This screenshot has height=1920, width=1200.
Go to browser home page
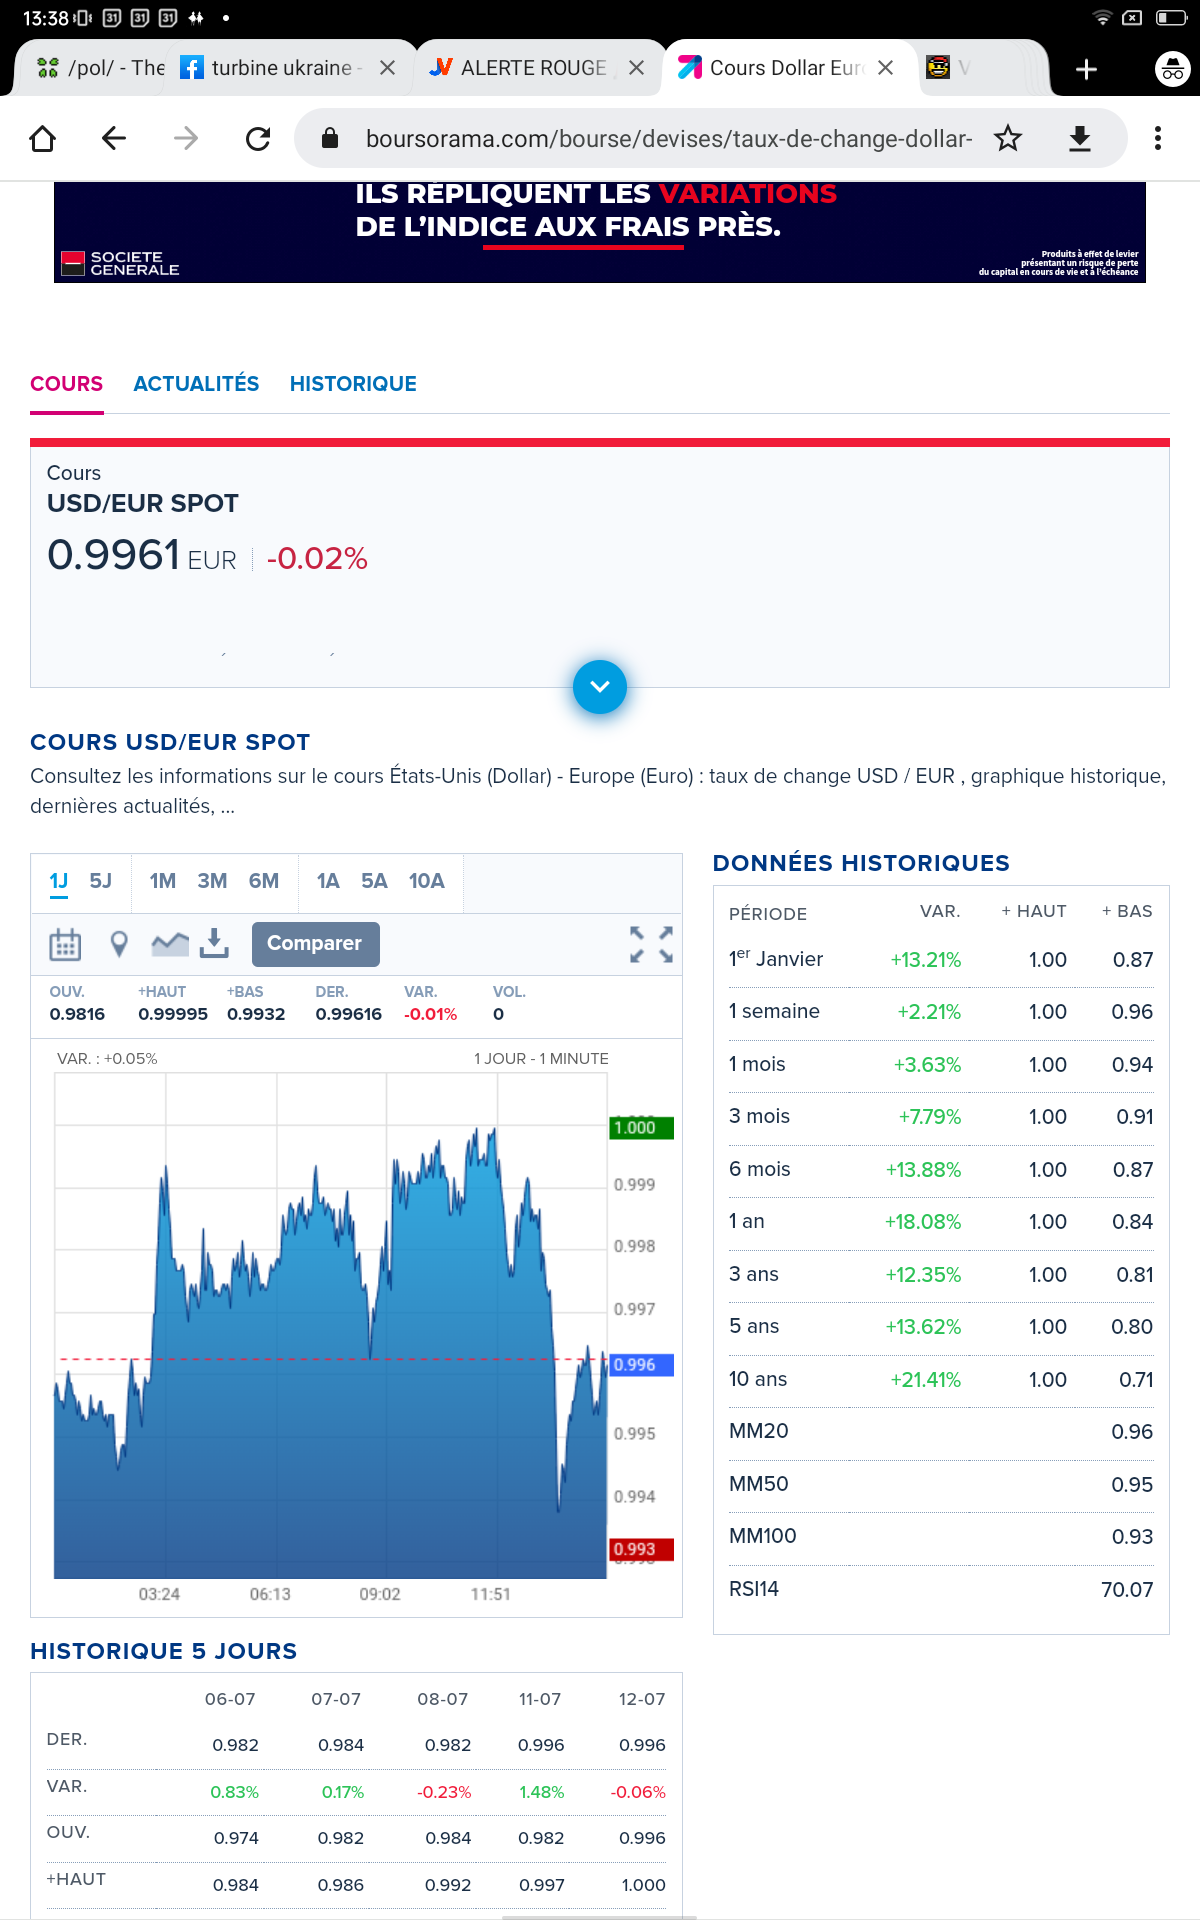click(42, 138)
